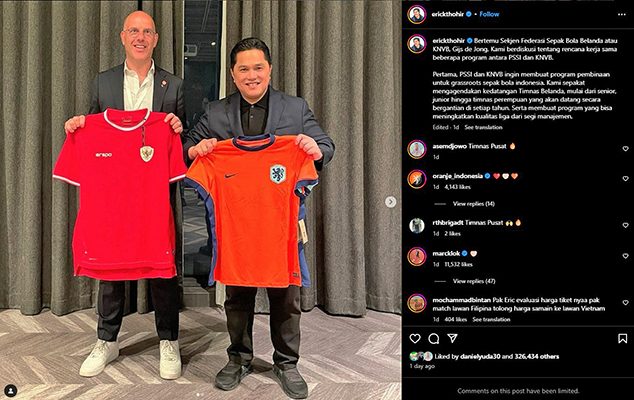634x400 pixels.
Task: Like mochammadbintan's comment heart
Action: [626, 303]
